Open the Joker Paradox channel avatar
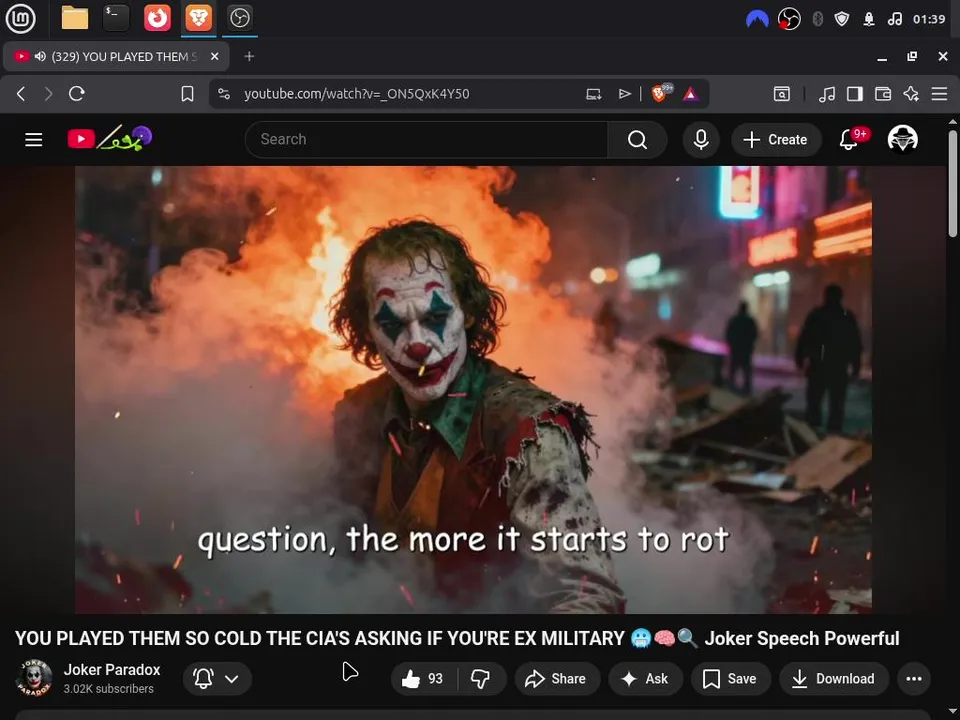 pyautogui.click(x=34, y=678)
